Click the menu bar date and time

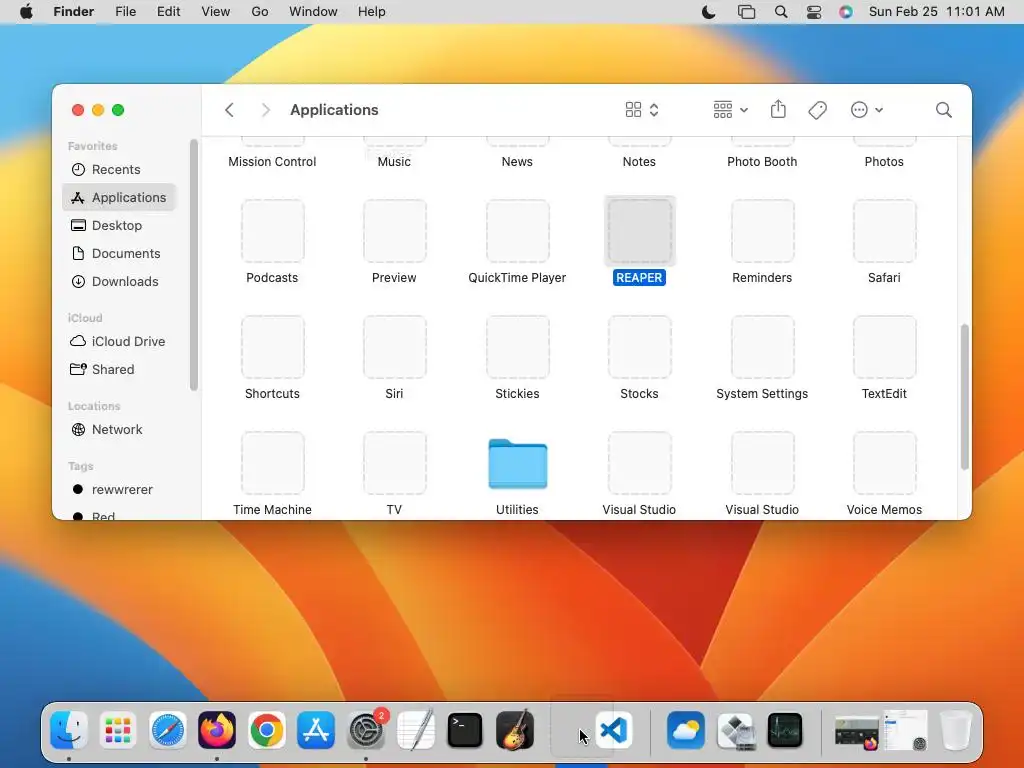(x=936, y=12)
